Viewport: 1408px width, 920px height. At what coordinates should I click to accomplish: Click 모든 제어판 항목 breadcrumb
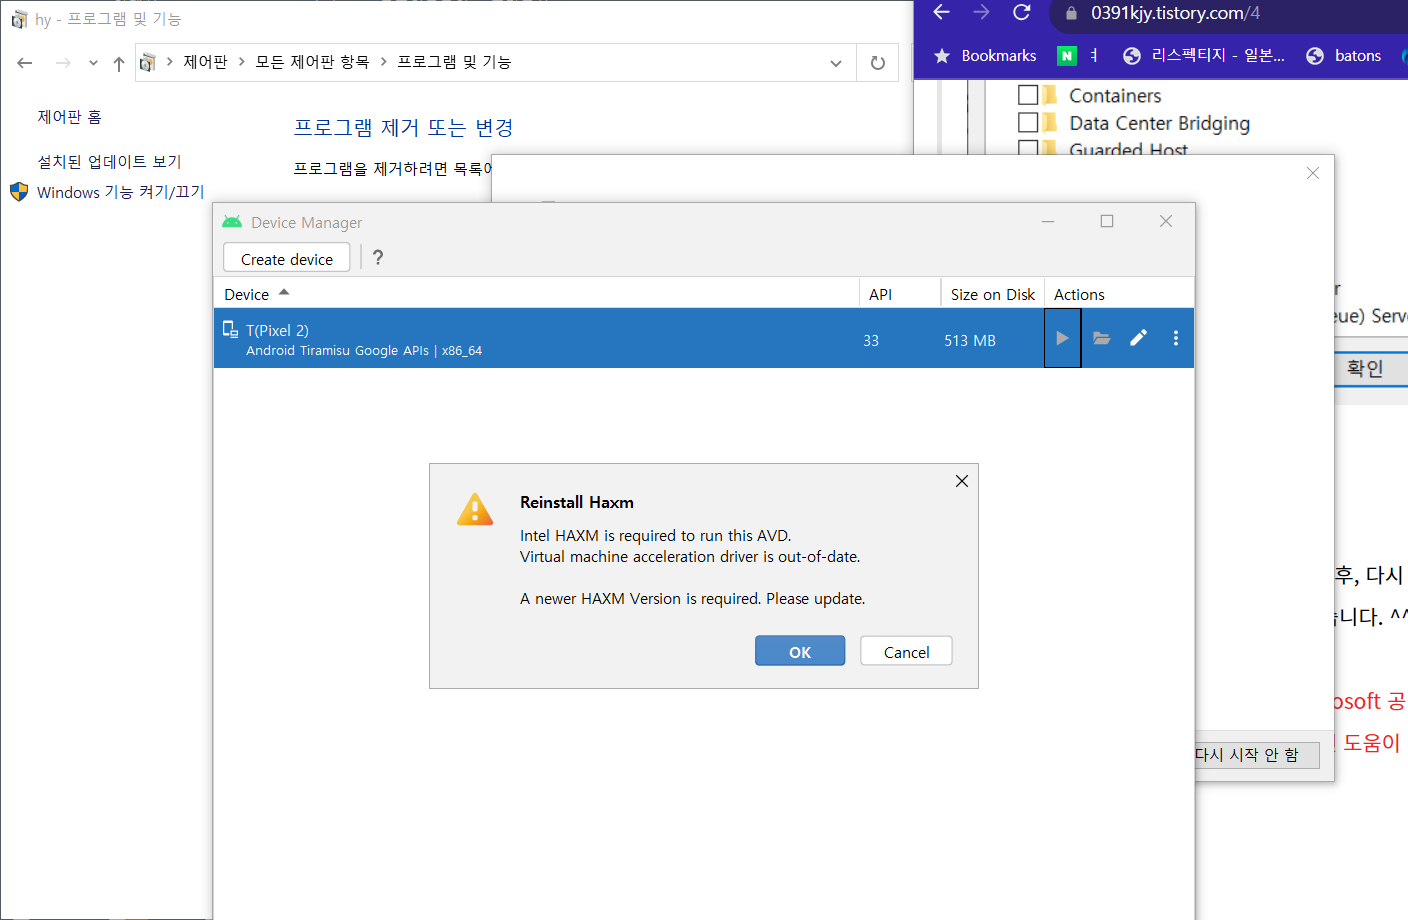click(x=312, y=62)
